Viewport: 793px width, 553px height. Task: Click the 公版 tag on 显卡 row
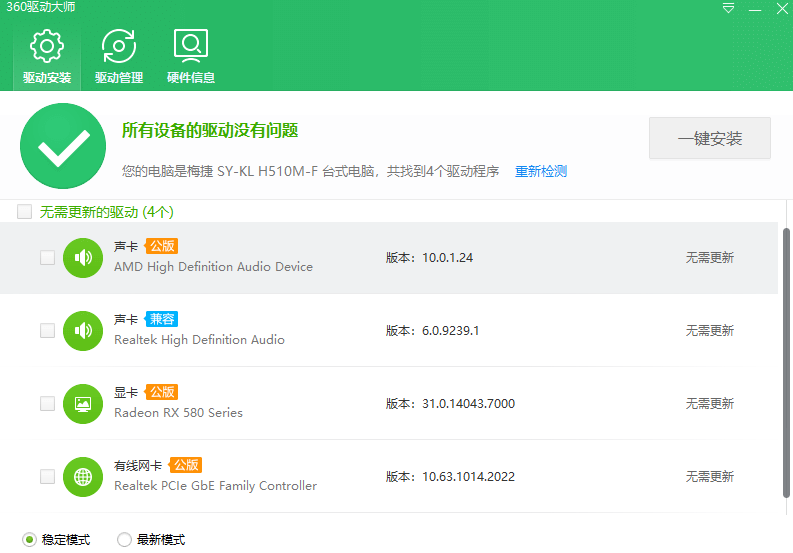coord(161,392)
